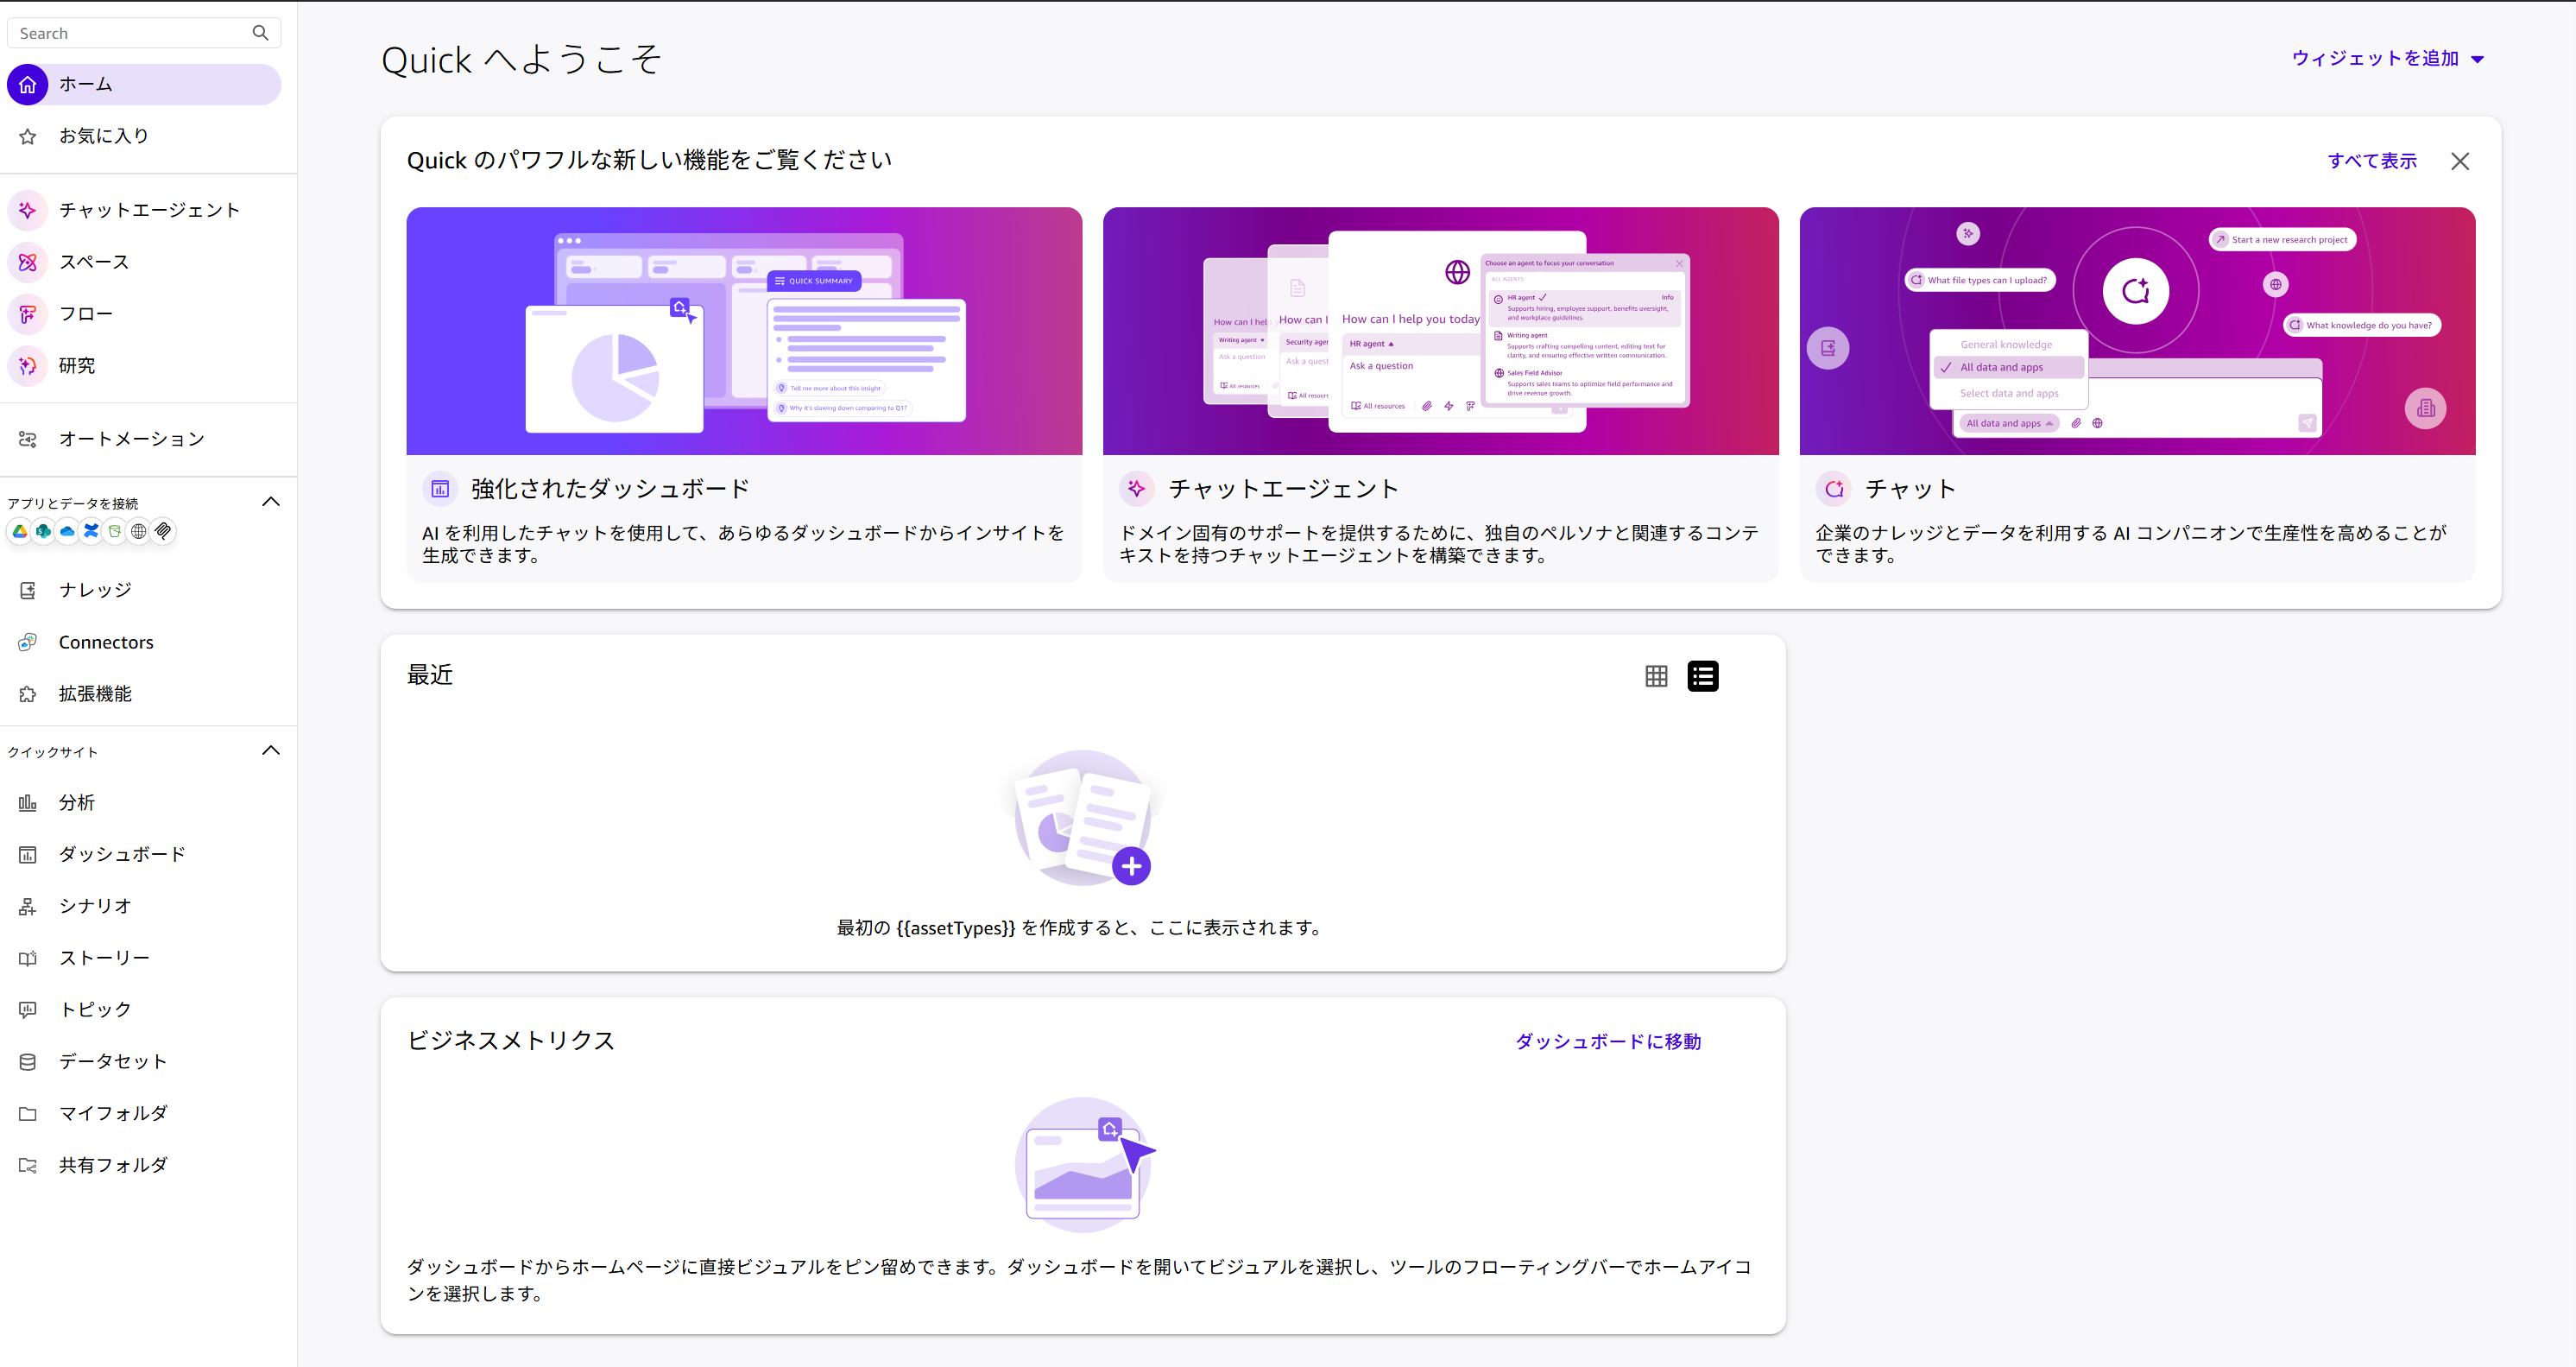Image resolution: width=2576 pixels, height=1367 pixels.
Task: Open オートメーション in the sidebar
Action: (x=144, y=439)
